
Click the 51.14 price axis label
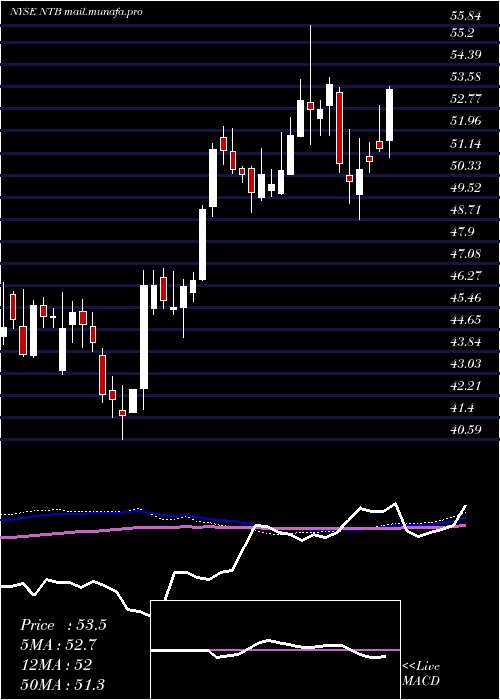pyautogui.click(x=466, y=144)
